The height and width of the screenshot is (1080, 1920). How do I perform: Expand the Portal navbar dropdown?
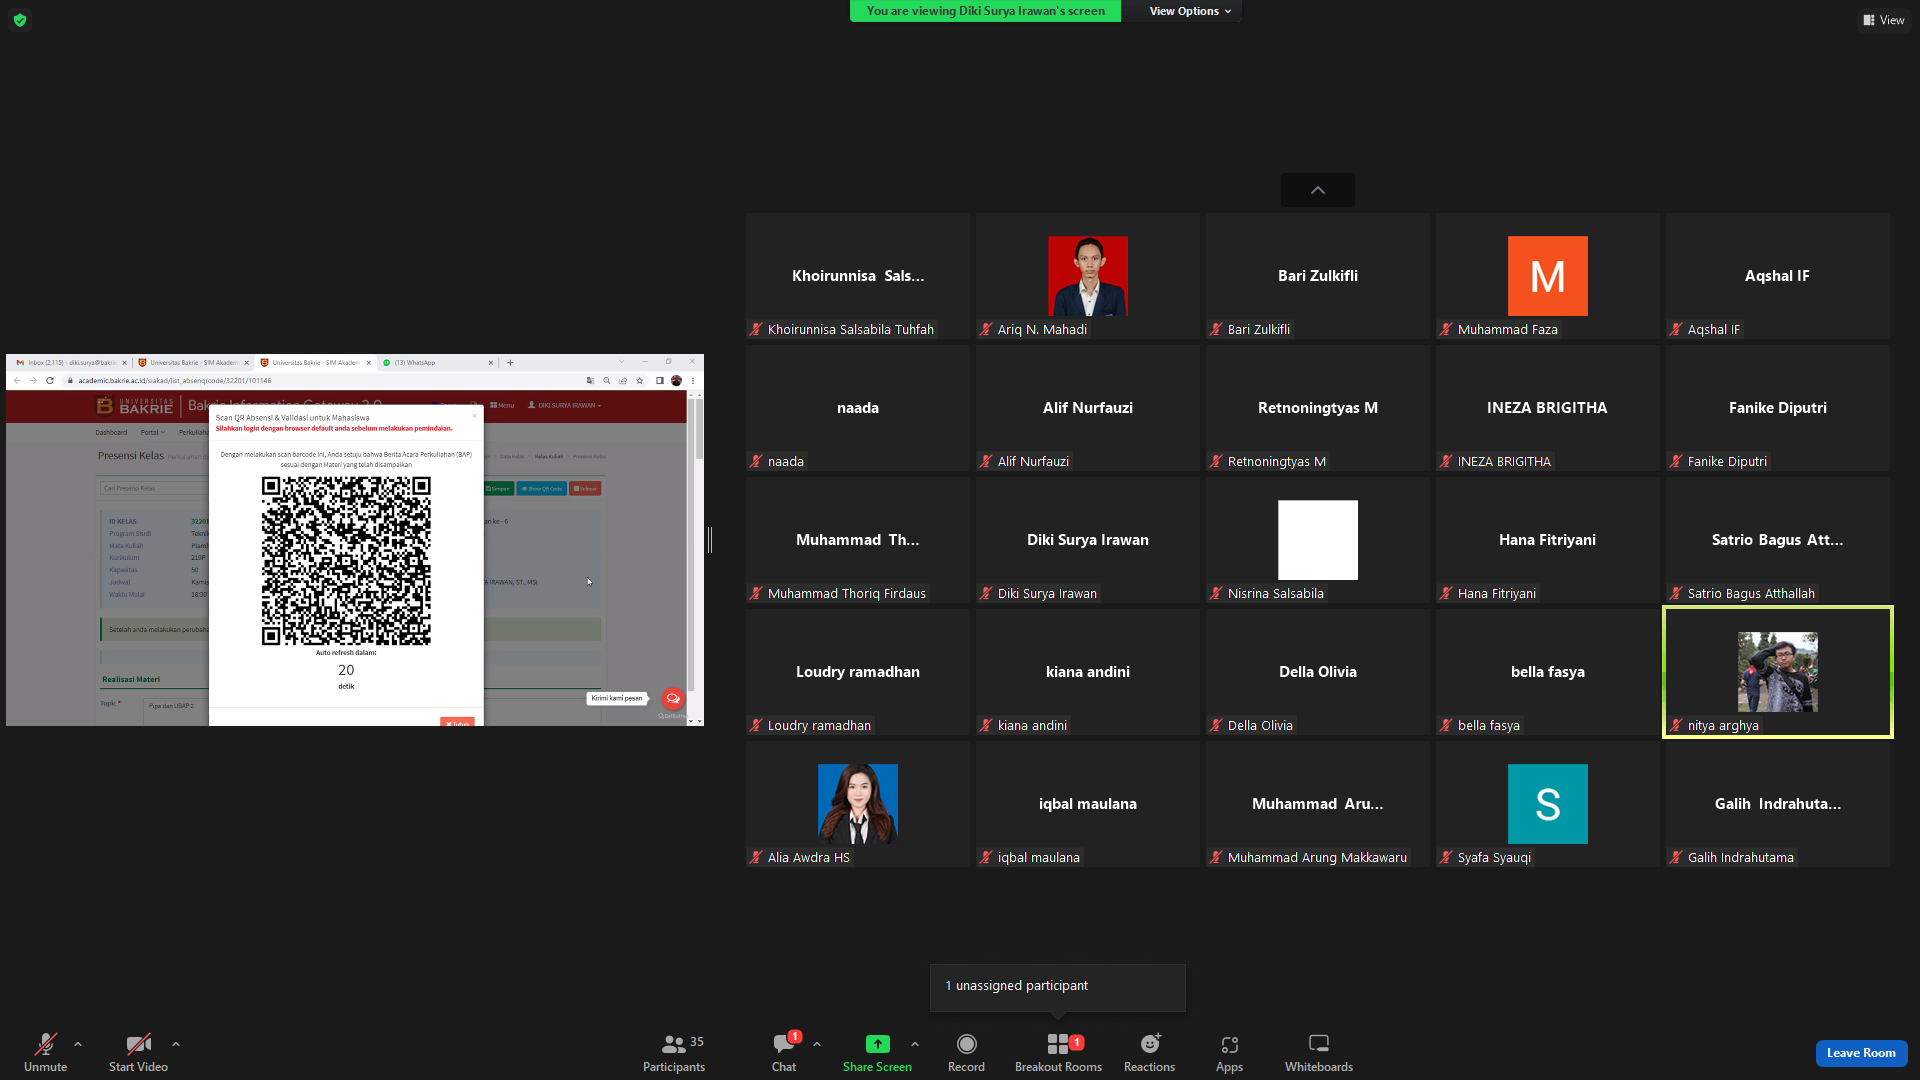click(152, 433)
